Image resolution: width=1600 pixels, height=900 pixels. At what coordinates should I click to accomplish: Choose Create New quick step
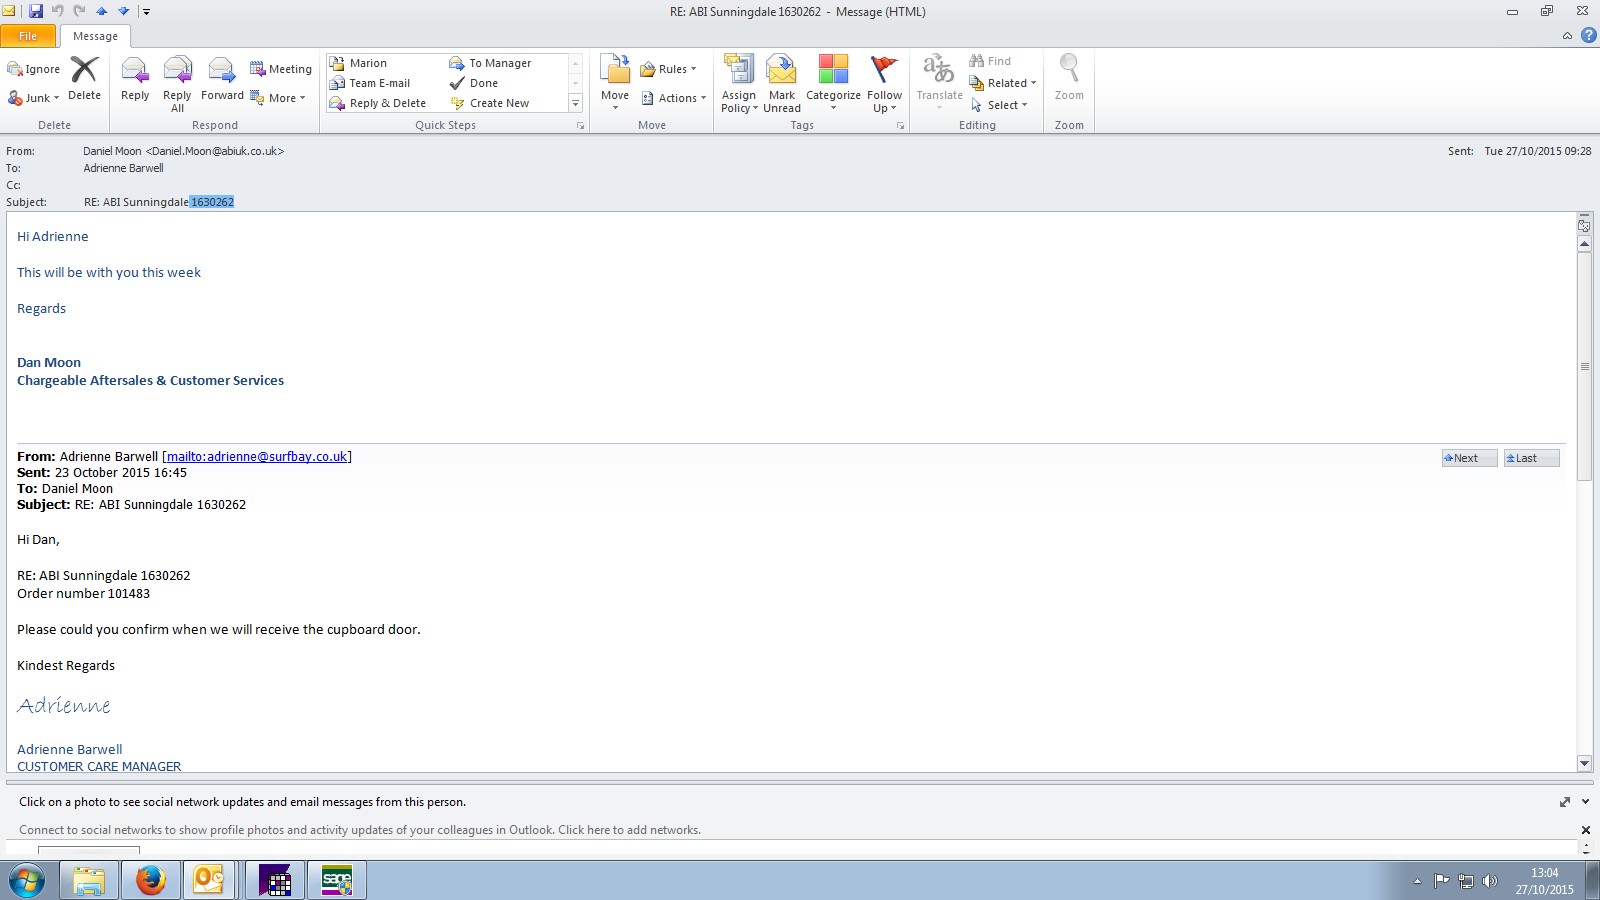490,103
